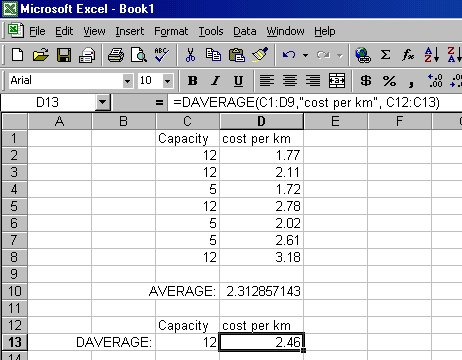
Task: Open the Tools menu
Action: [x=211, y=31]
